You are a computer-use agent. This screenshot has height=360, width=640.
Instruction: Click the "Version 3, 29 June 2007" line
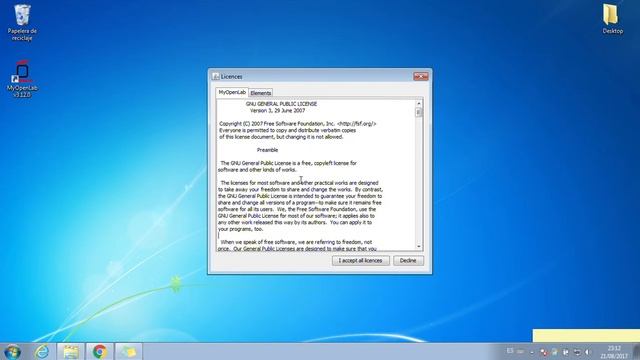click(x=278, y=111)
